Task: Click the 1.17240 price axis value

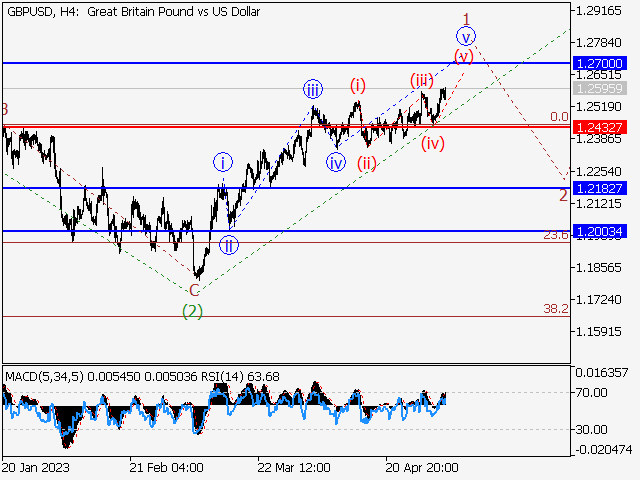Action: [x=598, y=300]
